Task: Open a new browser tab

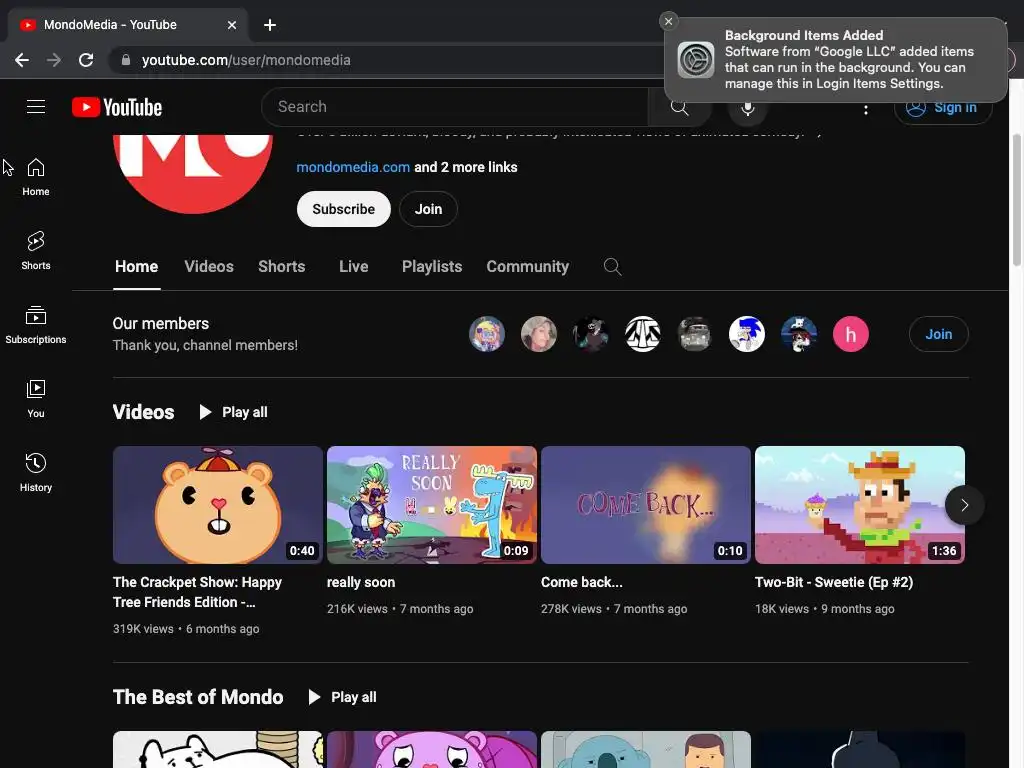Action: click(x=270, y=25)
